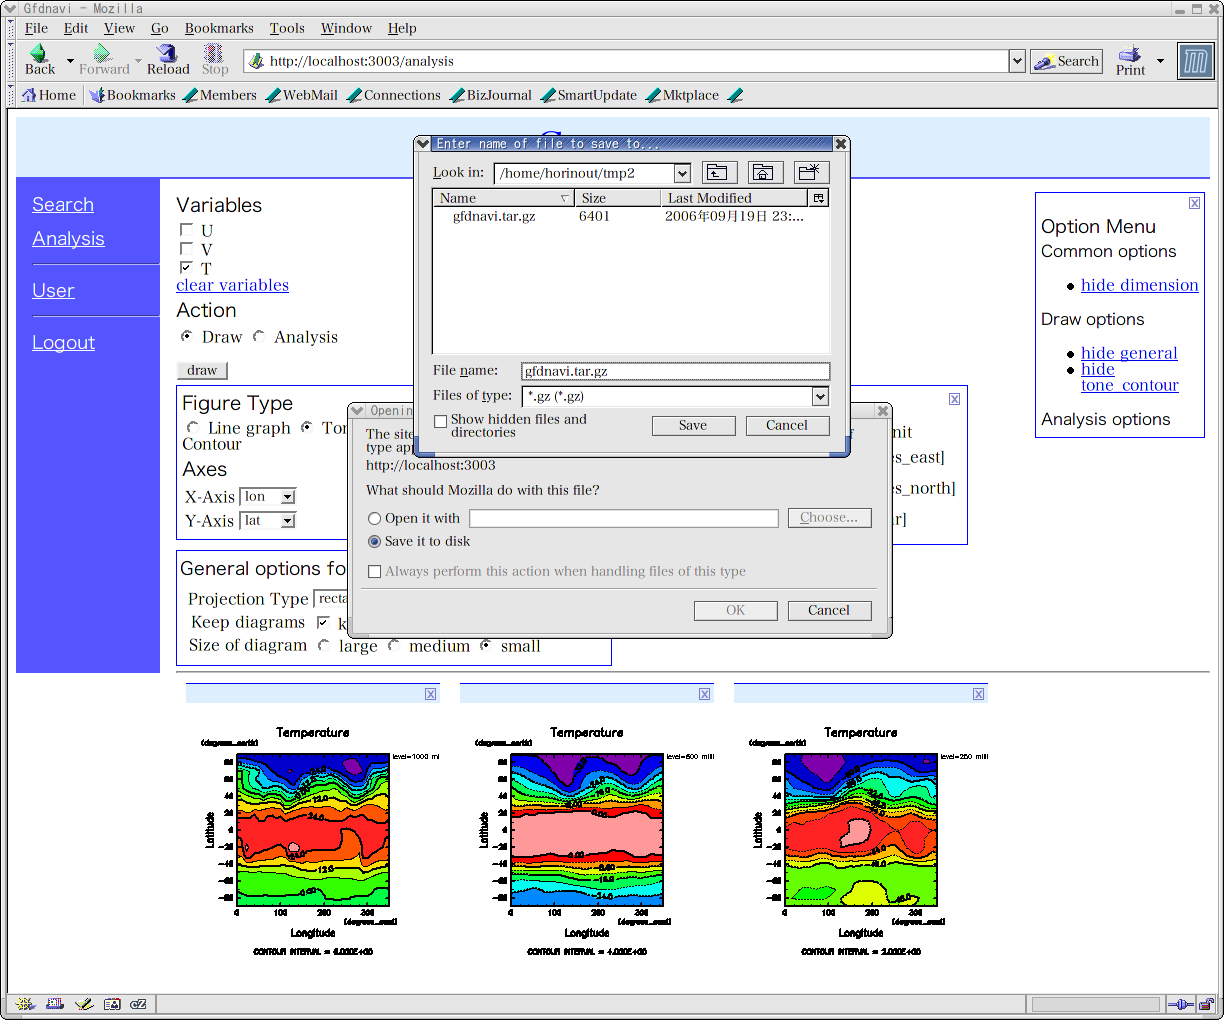1224x1020 pixels.
Task: Toggle Show hidden files and directories
Action: 440,422
